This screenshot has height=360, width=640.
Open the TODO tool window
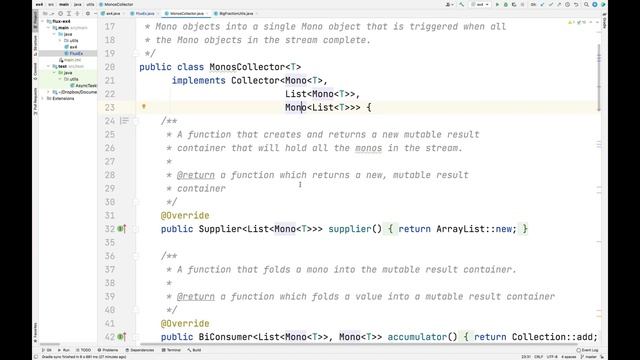(84, 350)
